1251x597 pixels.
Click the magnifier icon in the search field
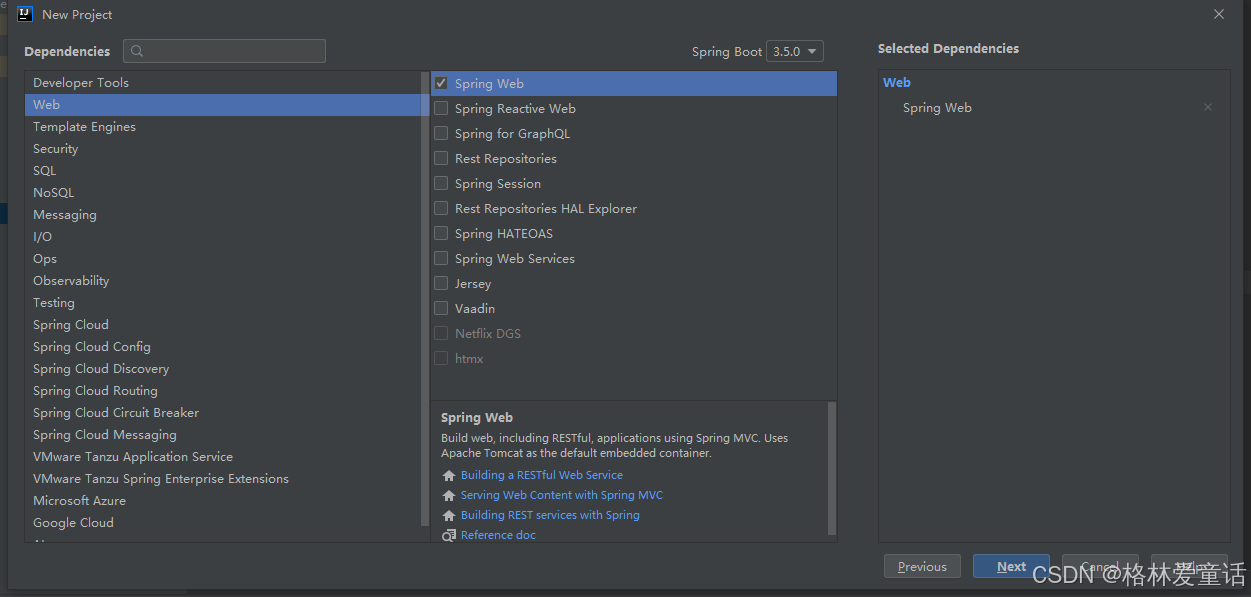pos(135,50)
